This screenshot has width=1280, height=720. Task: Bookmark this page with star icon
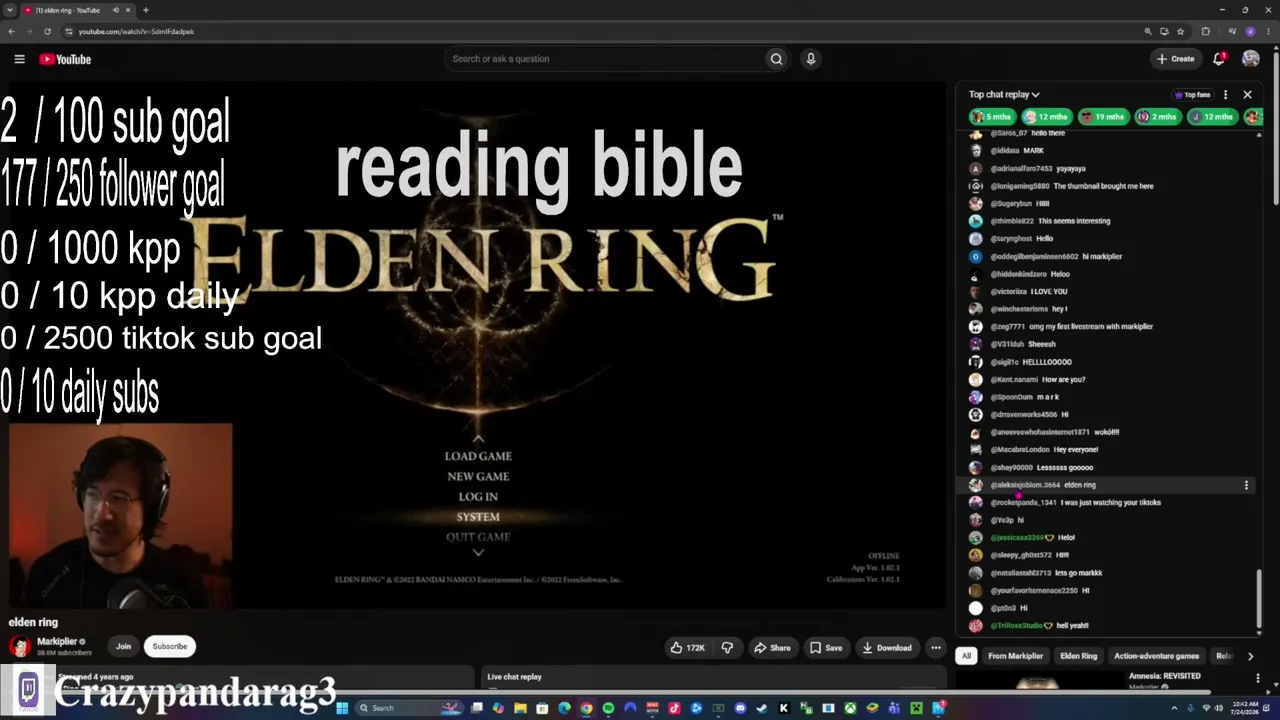coord(1180,31)
